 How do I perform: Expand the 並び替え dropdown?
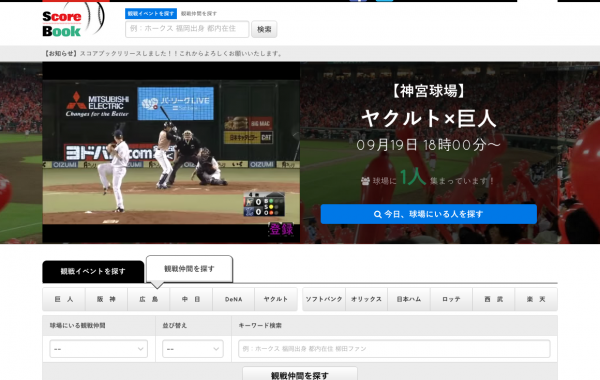(193, 349)
